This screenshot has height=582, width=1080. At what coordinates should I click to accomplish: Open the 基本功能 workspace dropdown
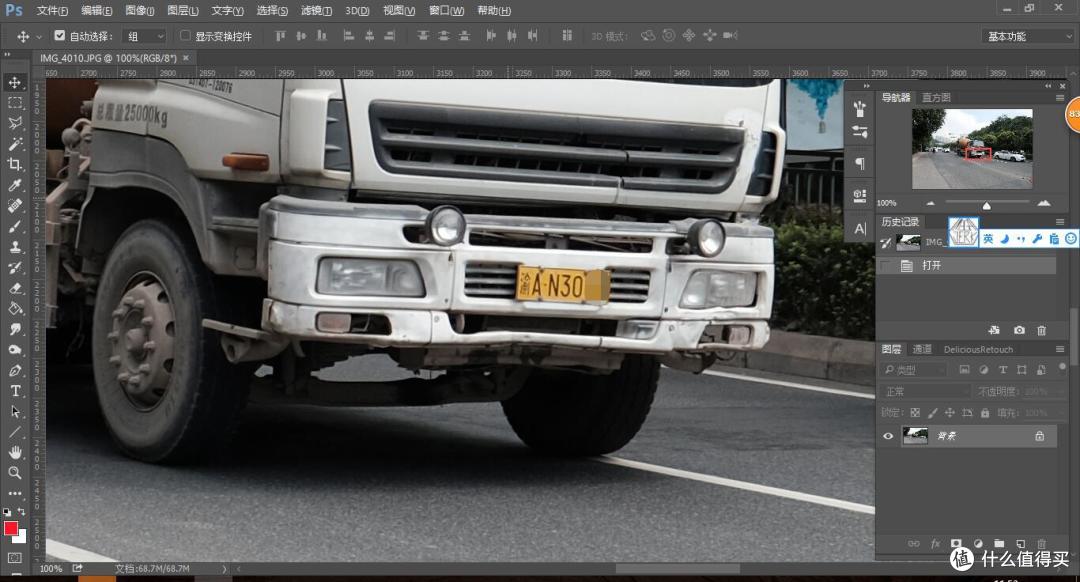(1028, 36)
